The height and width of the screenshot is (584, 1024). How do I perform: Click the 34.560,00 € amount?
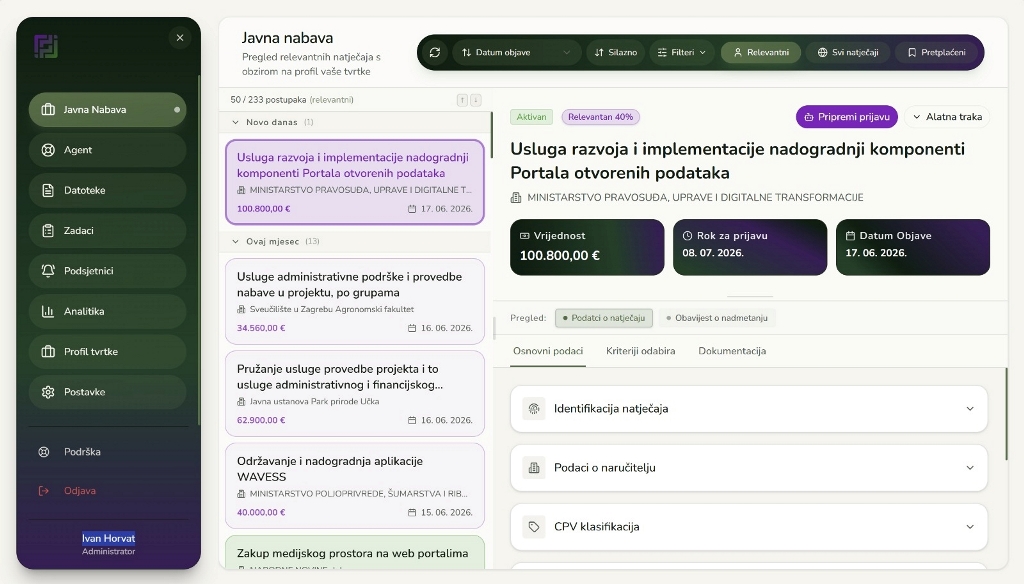(x=261, y=328)
